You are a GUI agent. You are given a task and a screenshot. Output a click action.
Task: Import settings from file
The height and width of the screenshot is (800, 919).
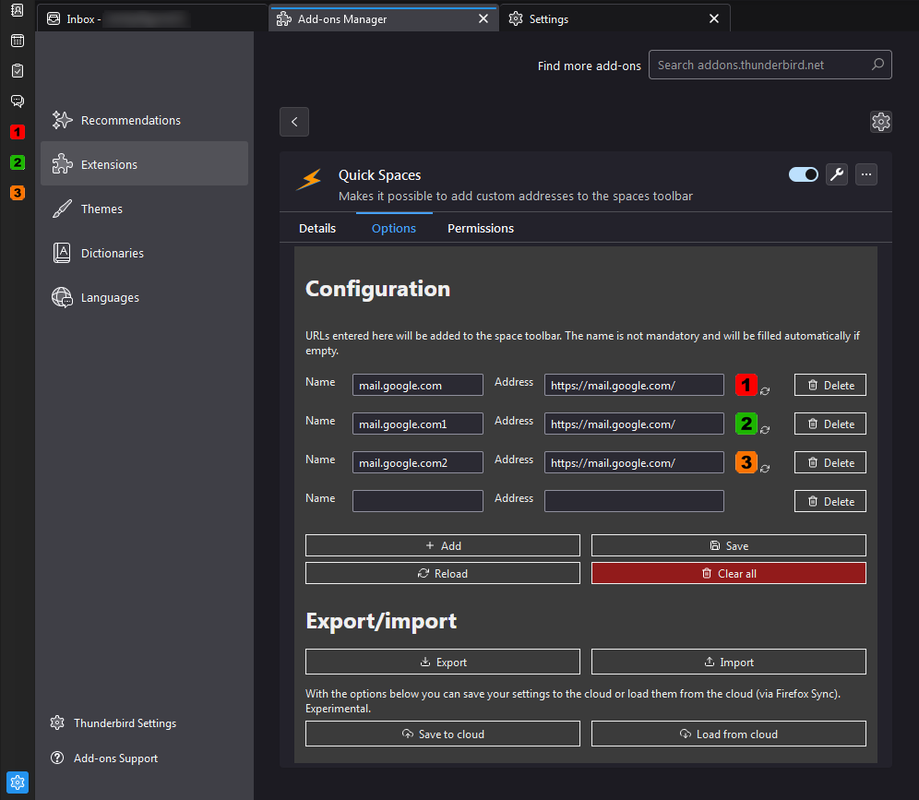(729, 662)
